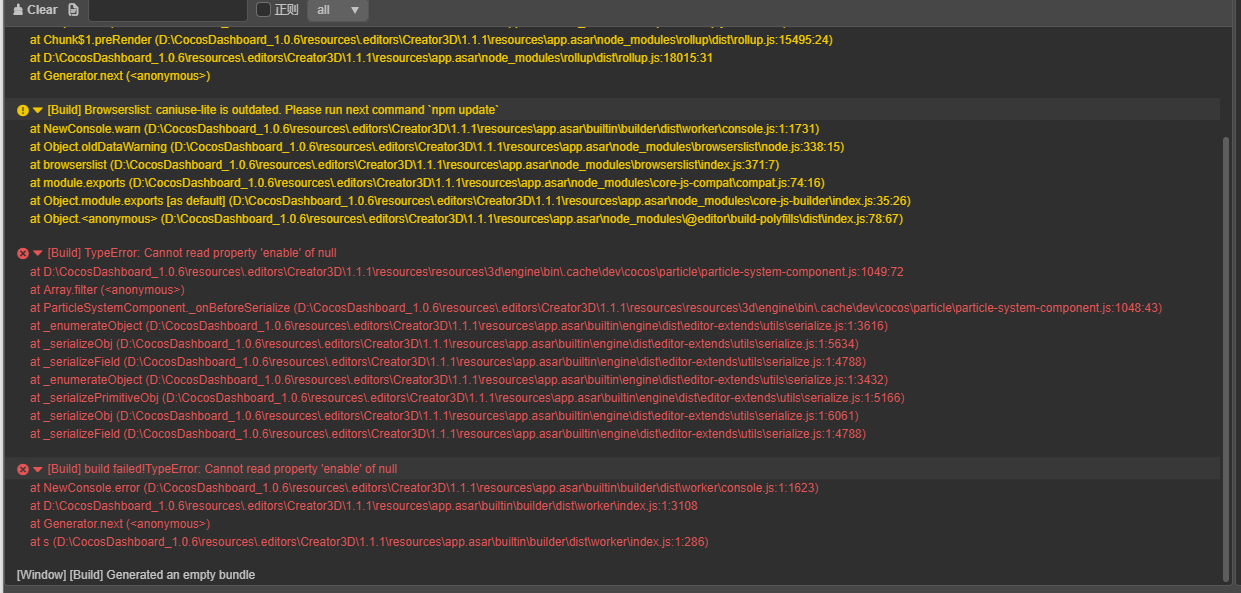Click the Clear button label

[x=42, y=10]
